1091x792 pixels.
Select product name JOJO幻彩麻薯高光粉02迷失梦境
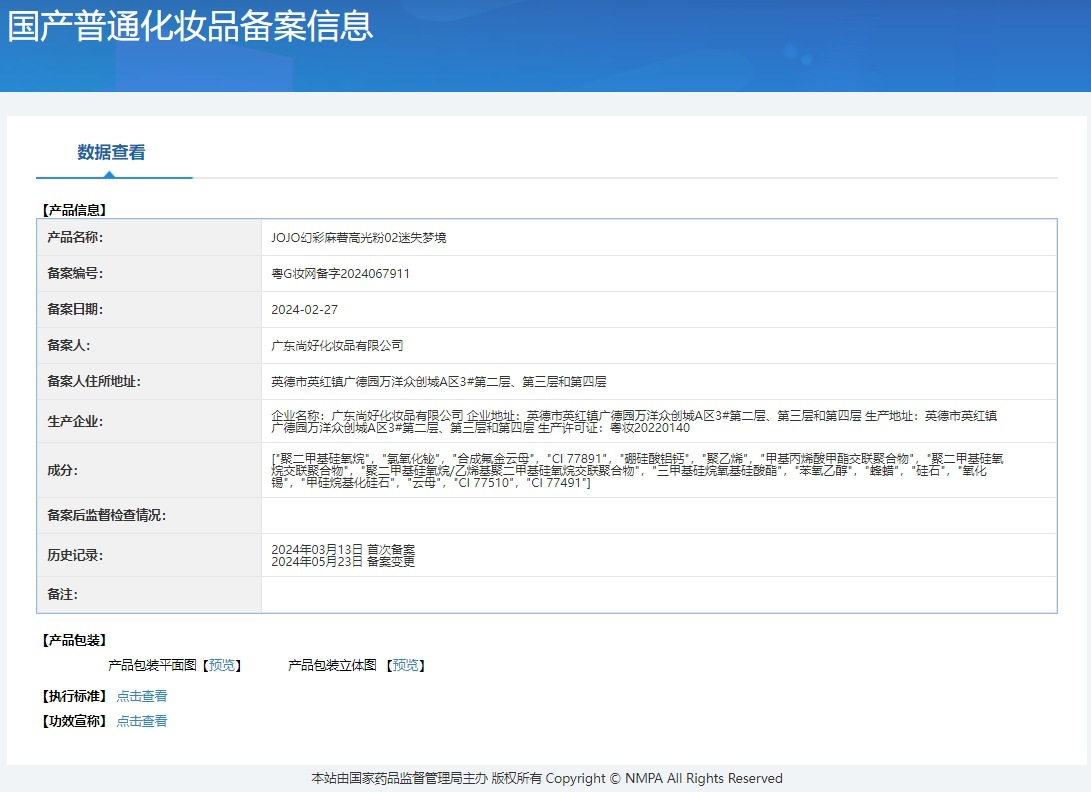358,237
